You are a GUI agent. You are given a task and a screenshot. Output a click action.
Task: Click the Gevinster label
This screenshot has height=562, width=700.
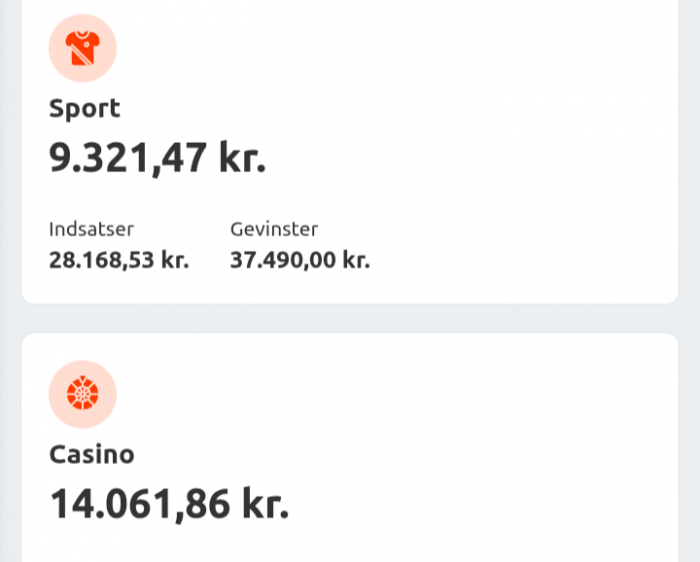274,229
